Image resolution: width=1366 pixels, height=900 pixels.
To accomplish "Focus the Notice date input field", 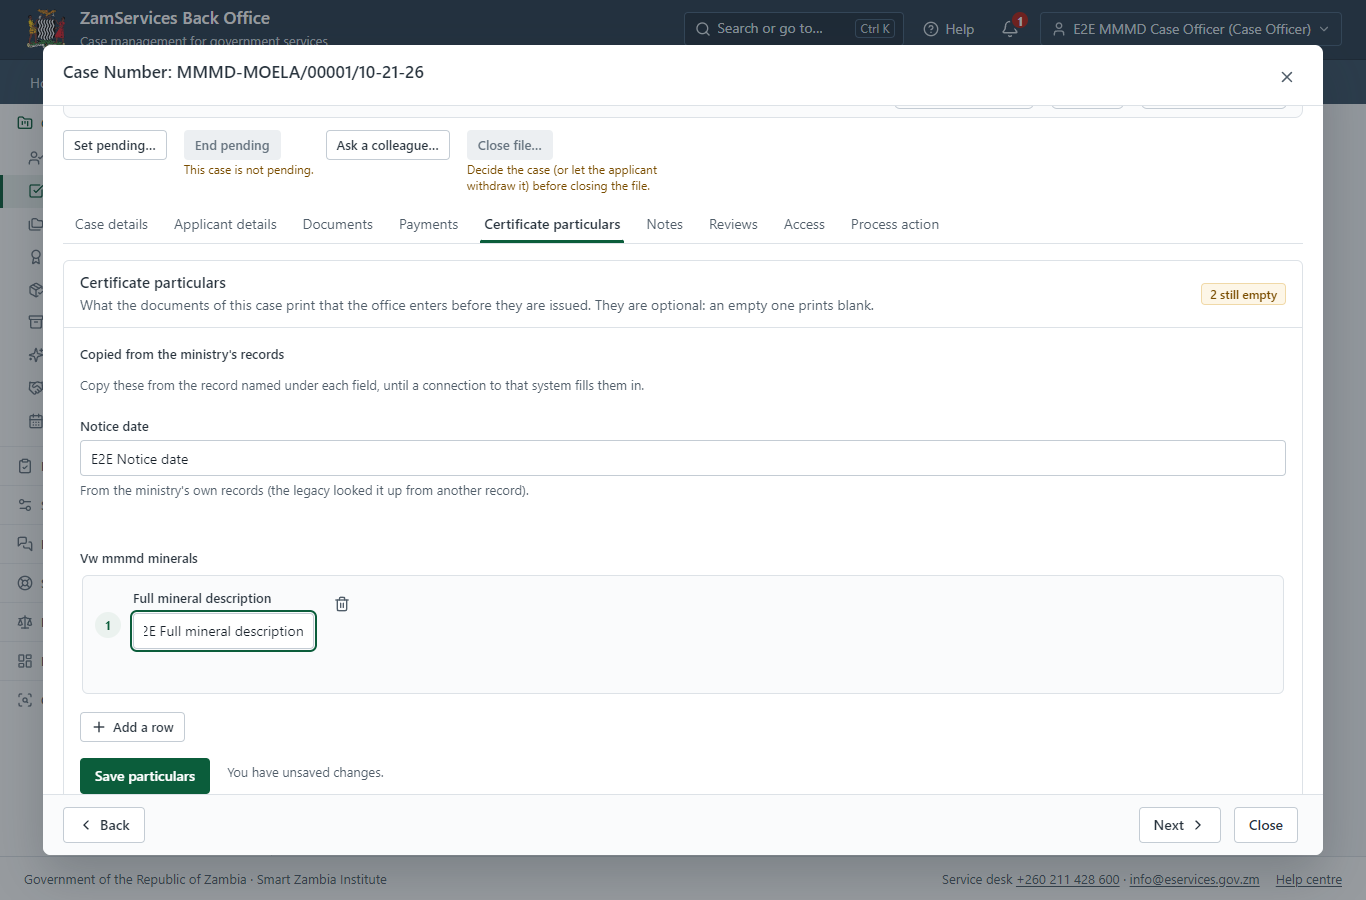I will (x=683, y=458).
